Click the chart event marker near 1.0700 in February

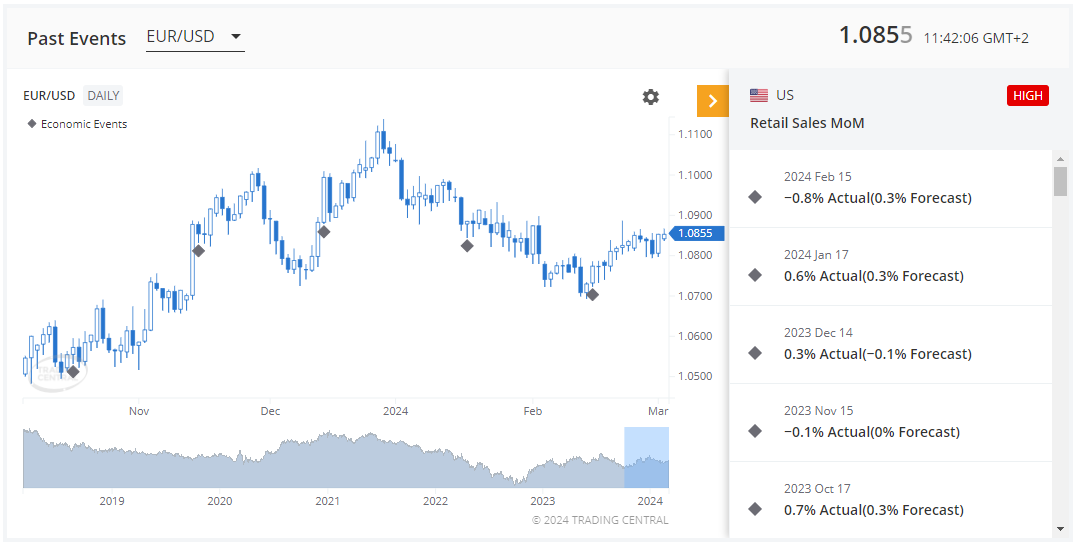coord(593,295)
